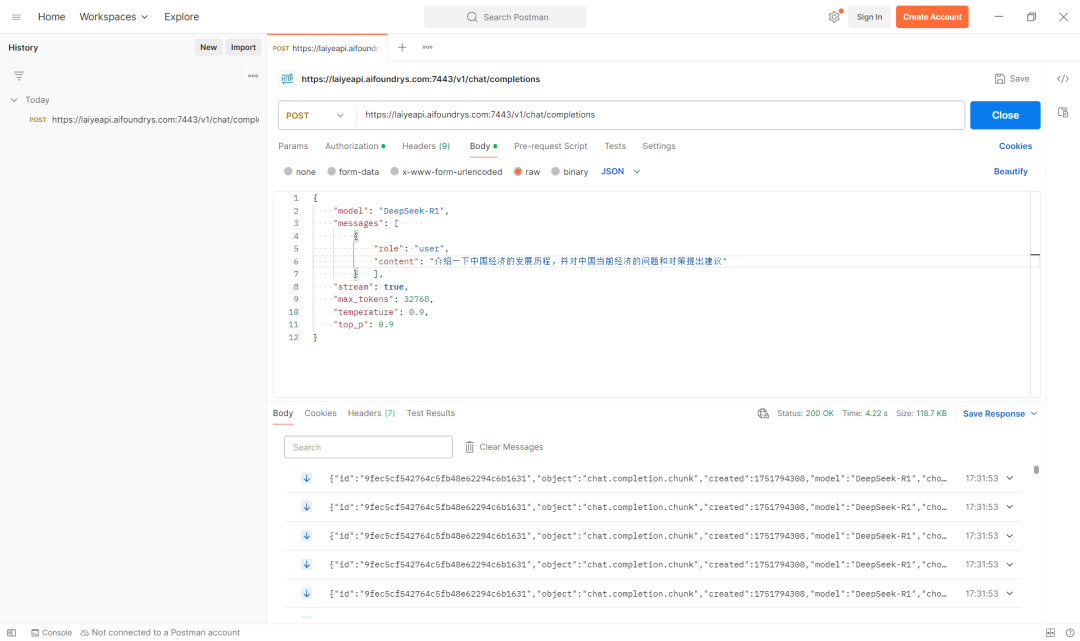
Task: Click the Beautify link
Action: coord(1010,171)
